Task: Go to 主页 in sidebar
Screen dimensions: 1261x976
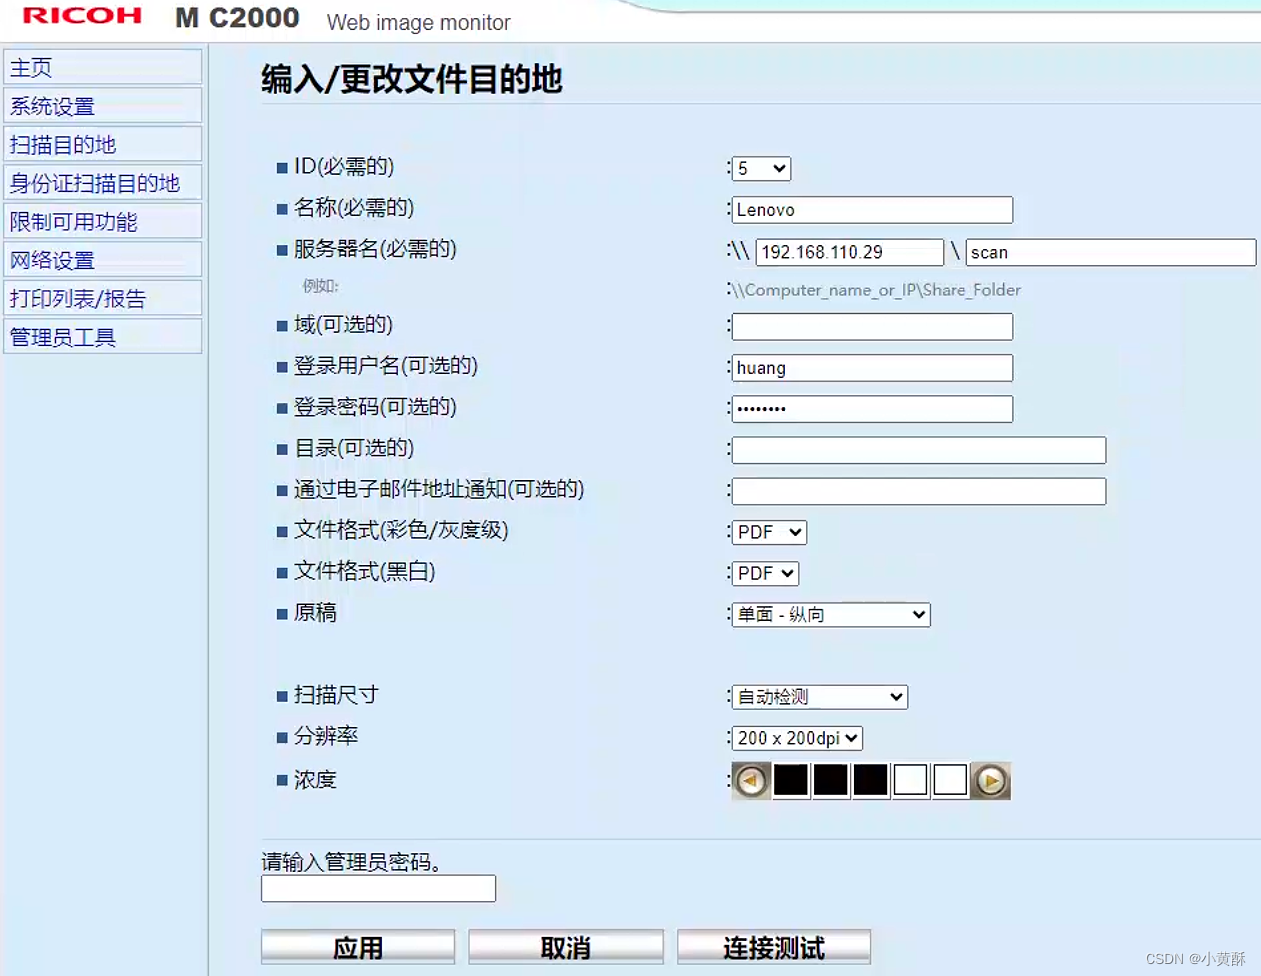Action: point(103,67)
